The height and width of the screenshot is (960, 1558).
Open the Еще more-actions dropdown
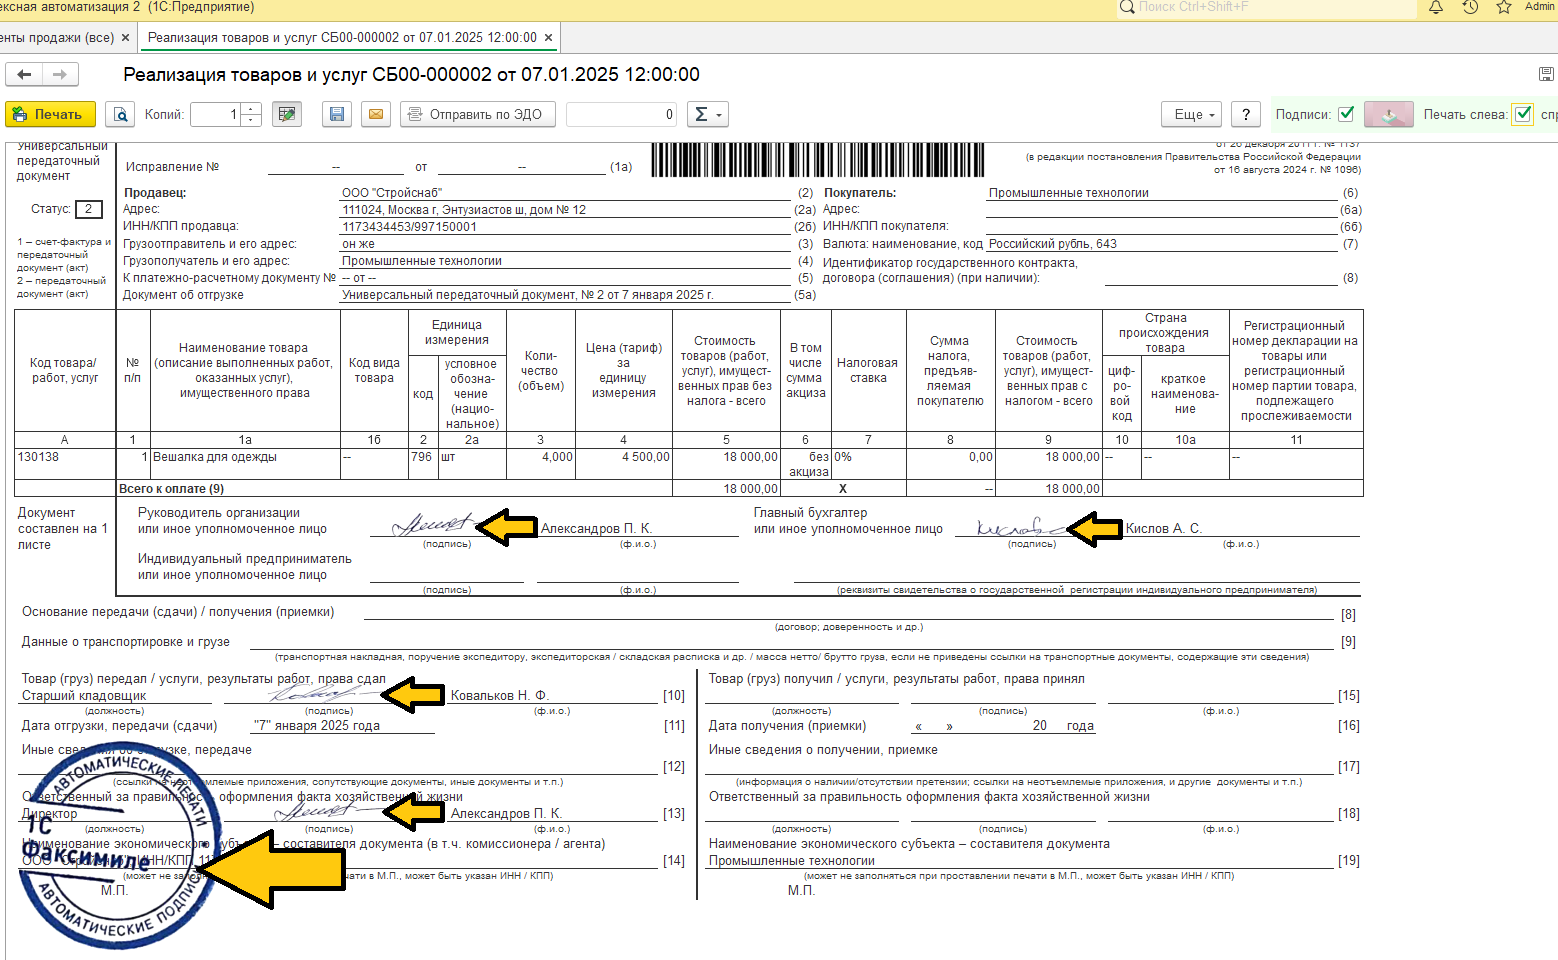point(1192,114)
